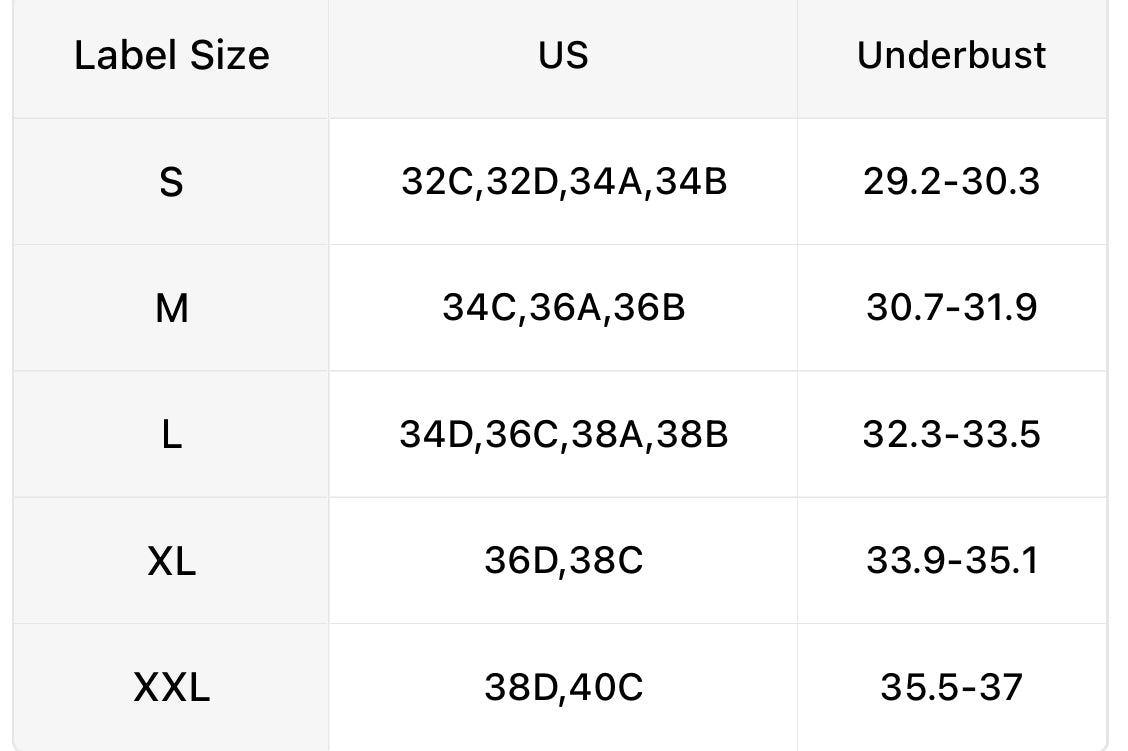Image resolution: width=1128 pixels, height=751 pixels.
Task: Pick the 30.7-31.9 underbust value
Action: point(951,308)
